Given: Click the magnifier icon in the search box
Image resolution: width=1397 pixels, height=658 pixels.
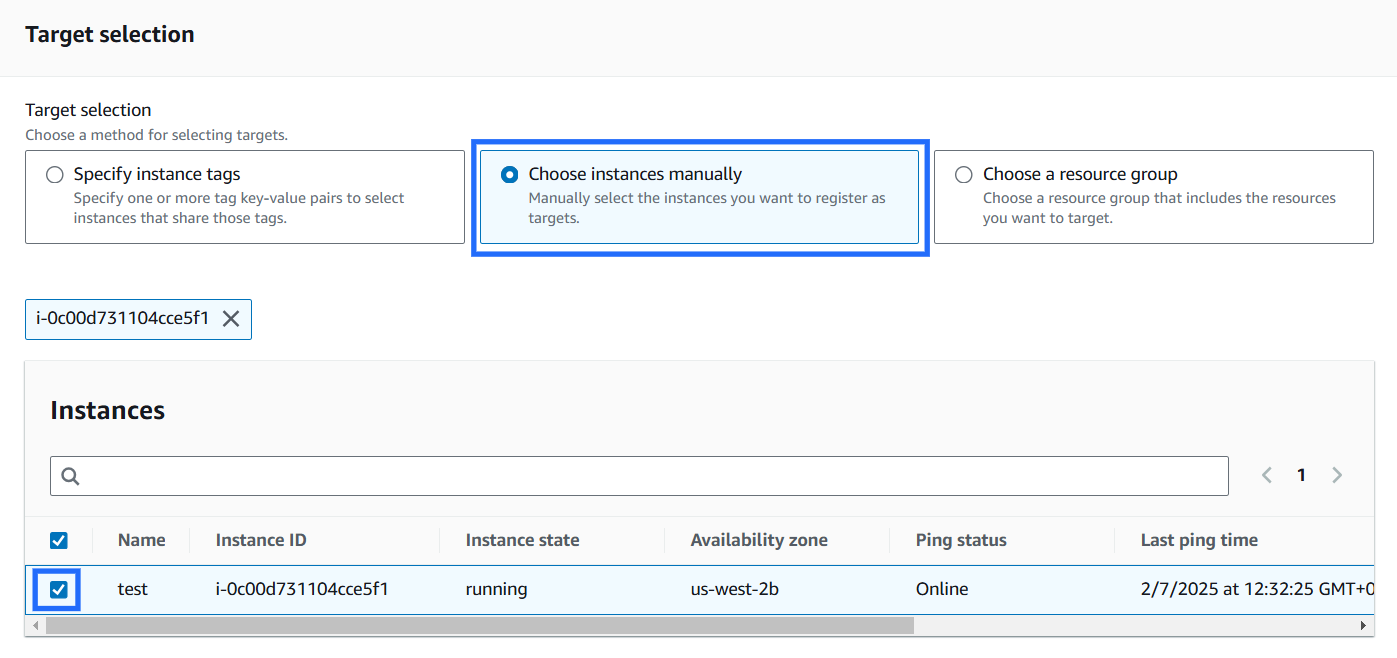Looking at the screenshot, I should point(70,476).
